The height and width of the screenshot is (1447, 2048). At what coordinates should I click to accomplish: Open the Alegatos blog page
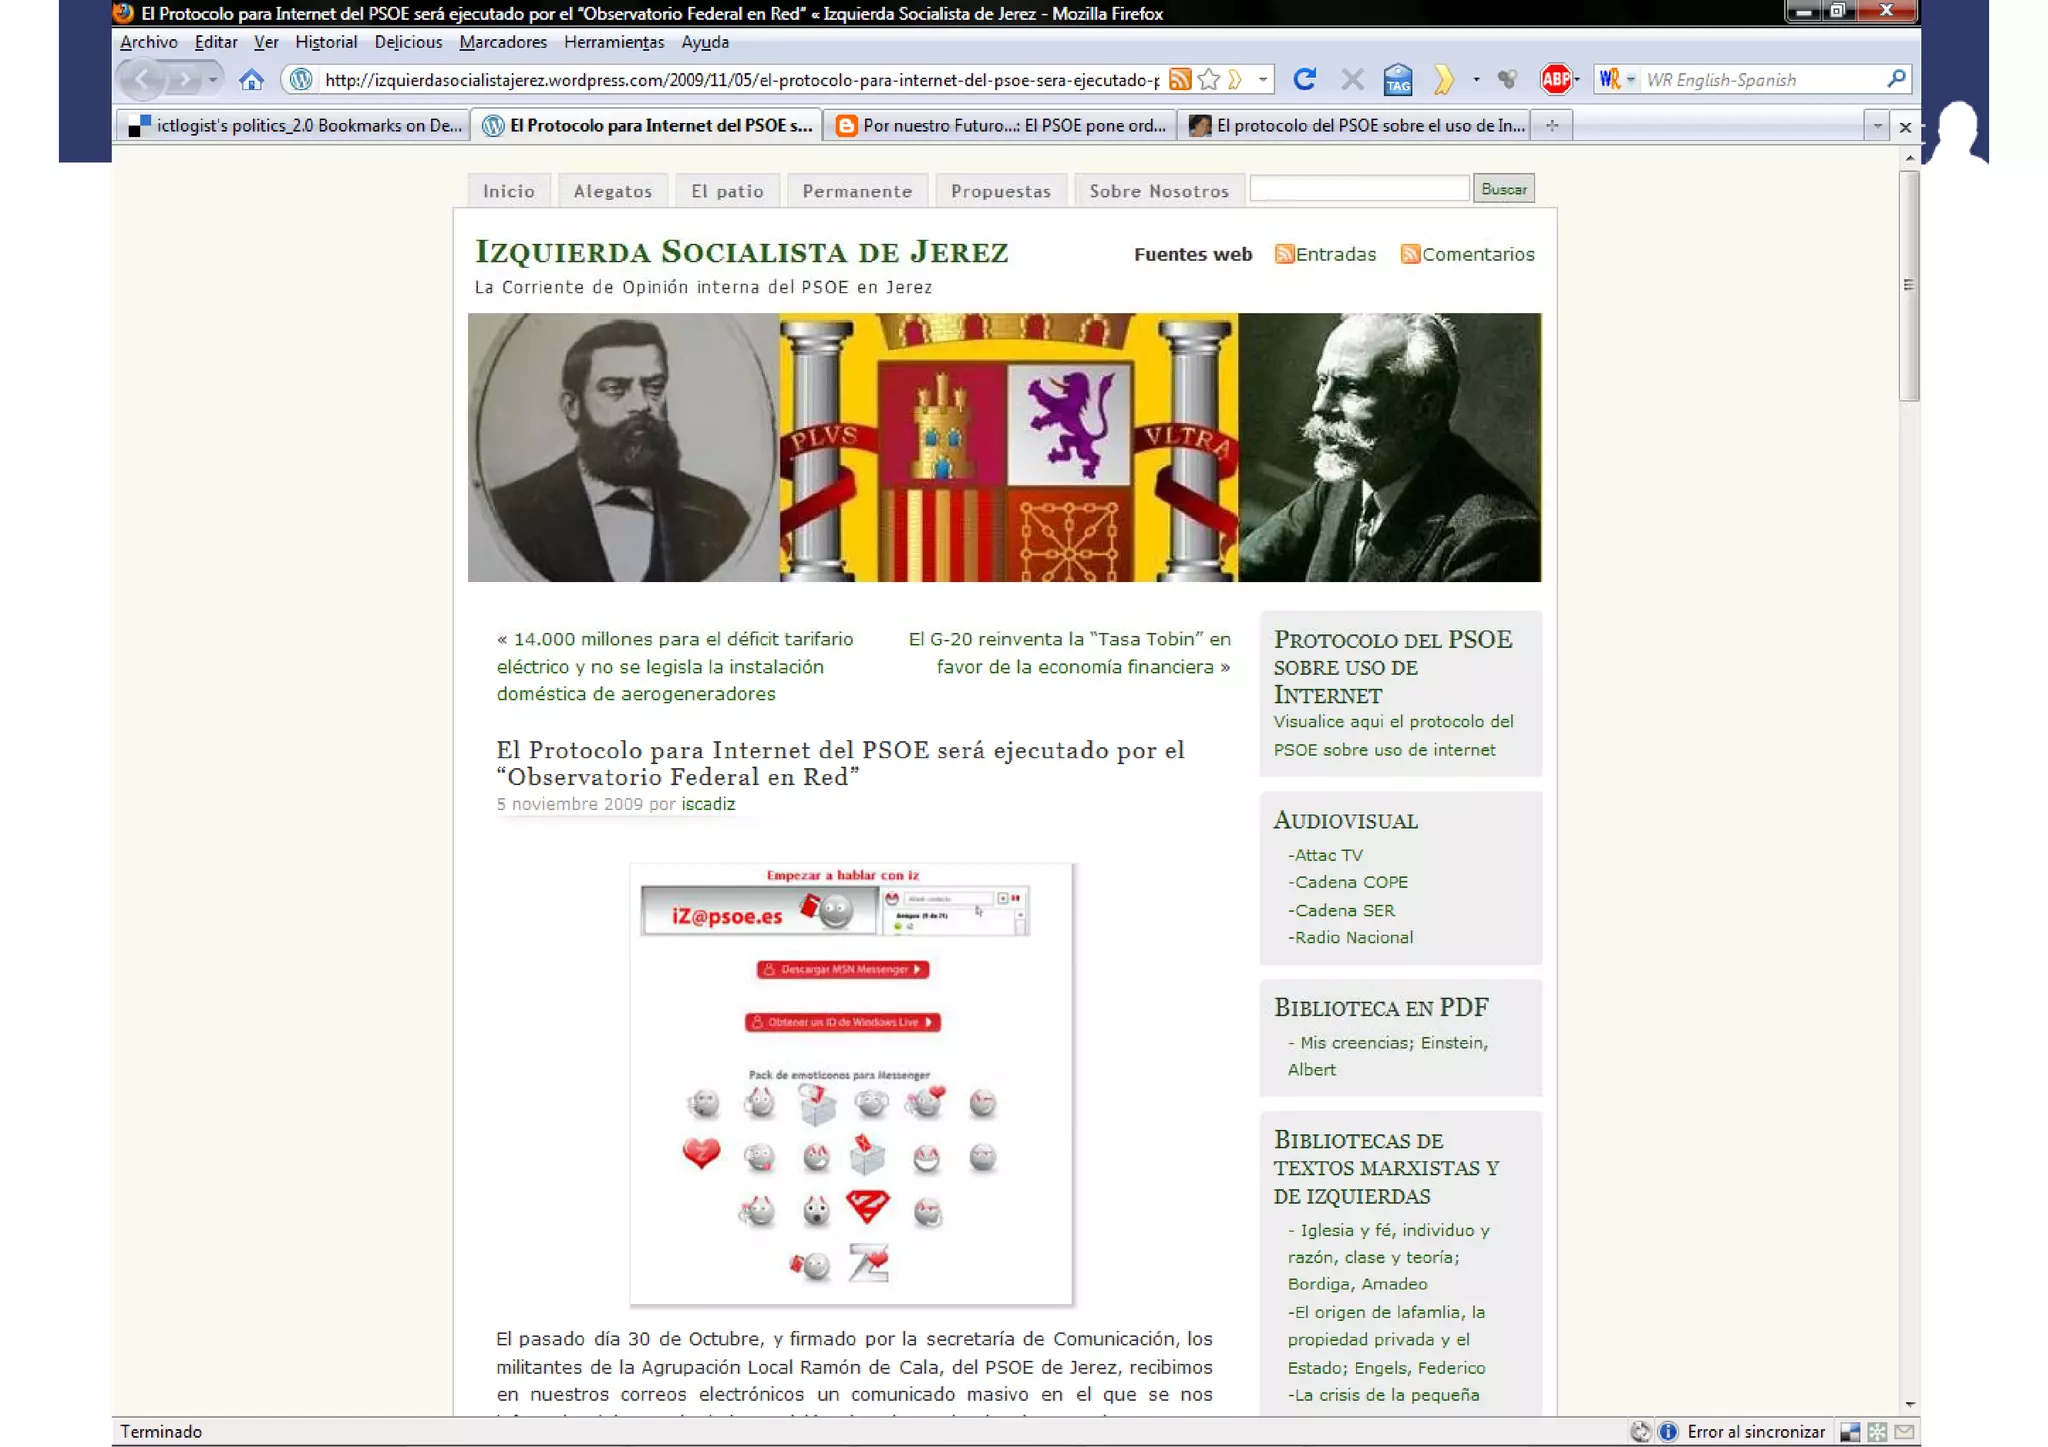point(613,191)
